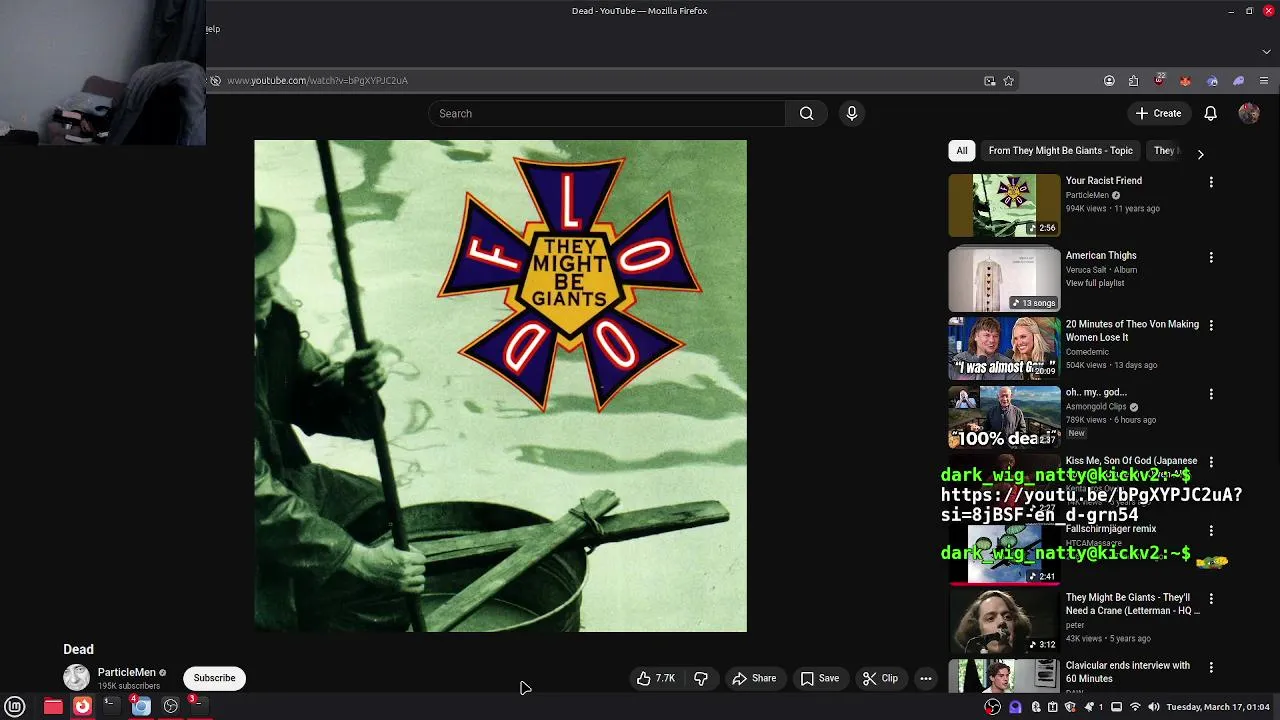Click View full playlist link

pyautogui.click(x=1095, y=283)
